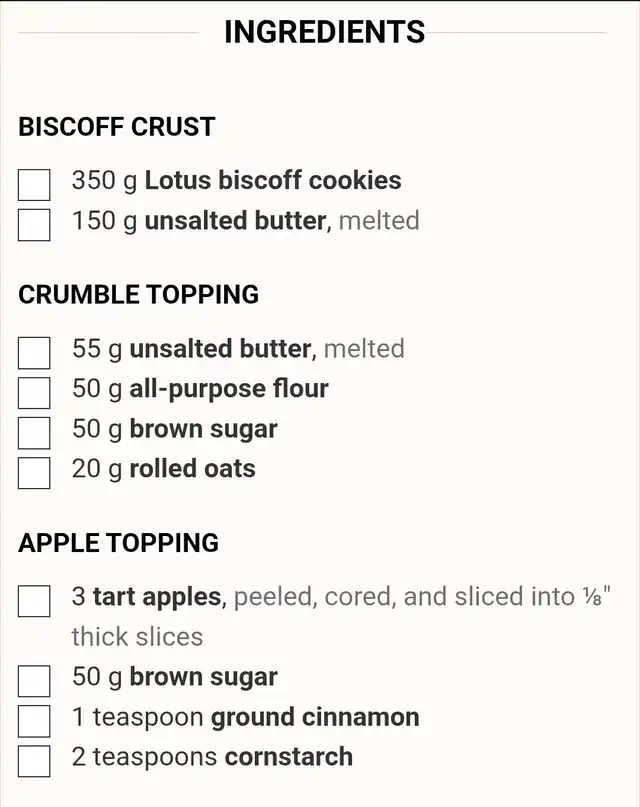Check off the rolled oats checkbox
The width and height of the screenshot is (640, 807).
click(x=34, y=473)
